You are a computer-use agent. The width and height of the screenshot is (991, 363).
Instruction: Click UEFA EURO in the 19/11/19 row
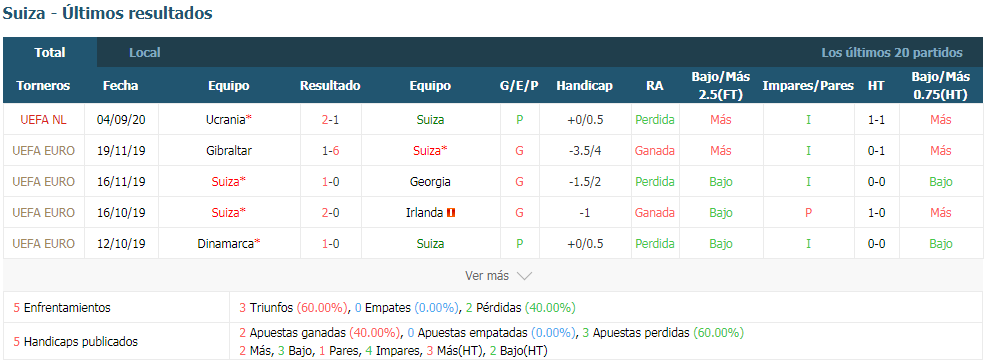43,151
